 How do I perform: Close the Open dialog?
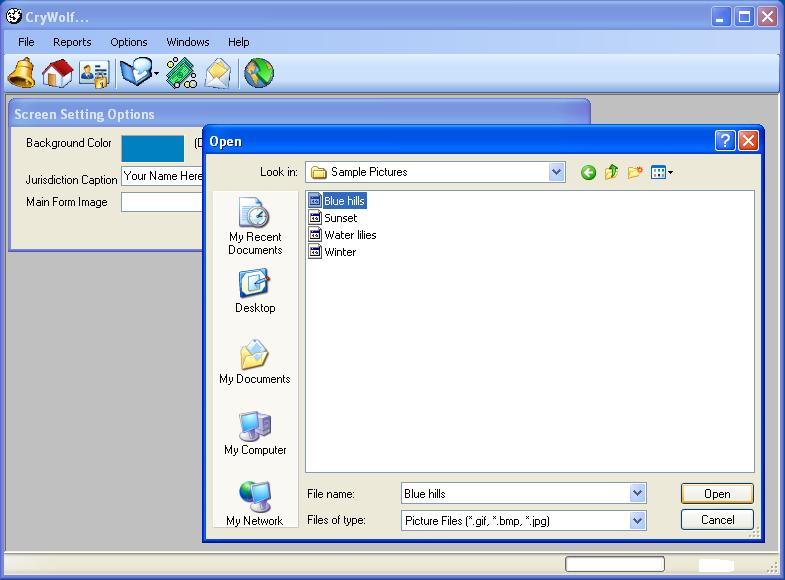[x=748, y=141]
